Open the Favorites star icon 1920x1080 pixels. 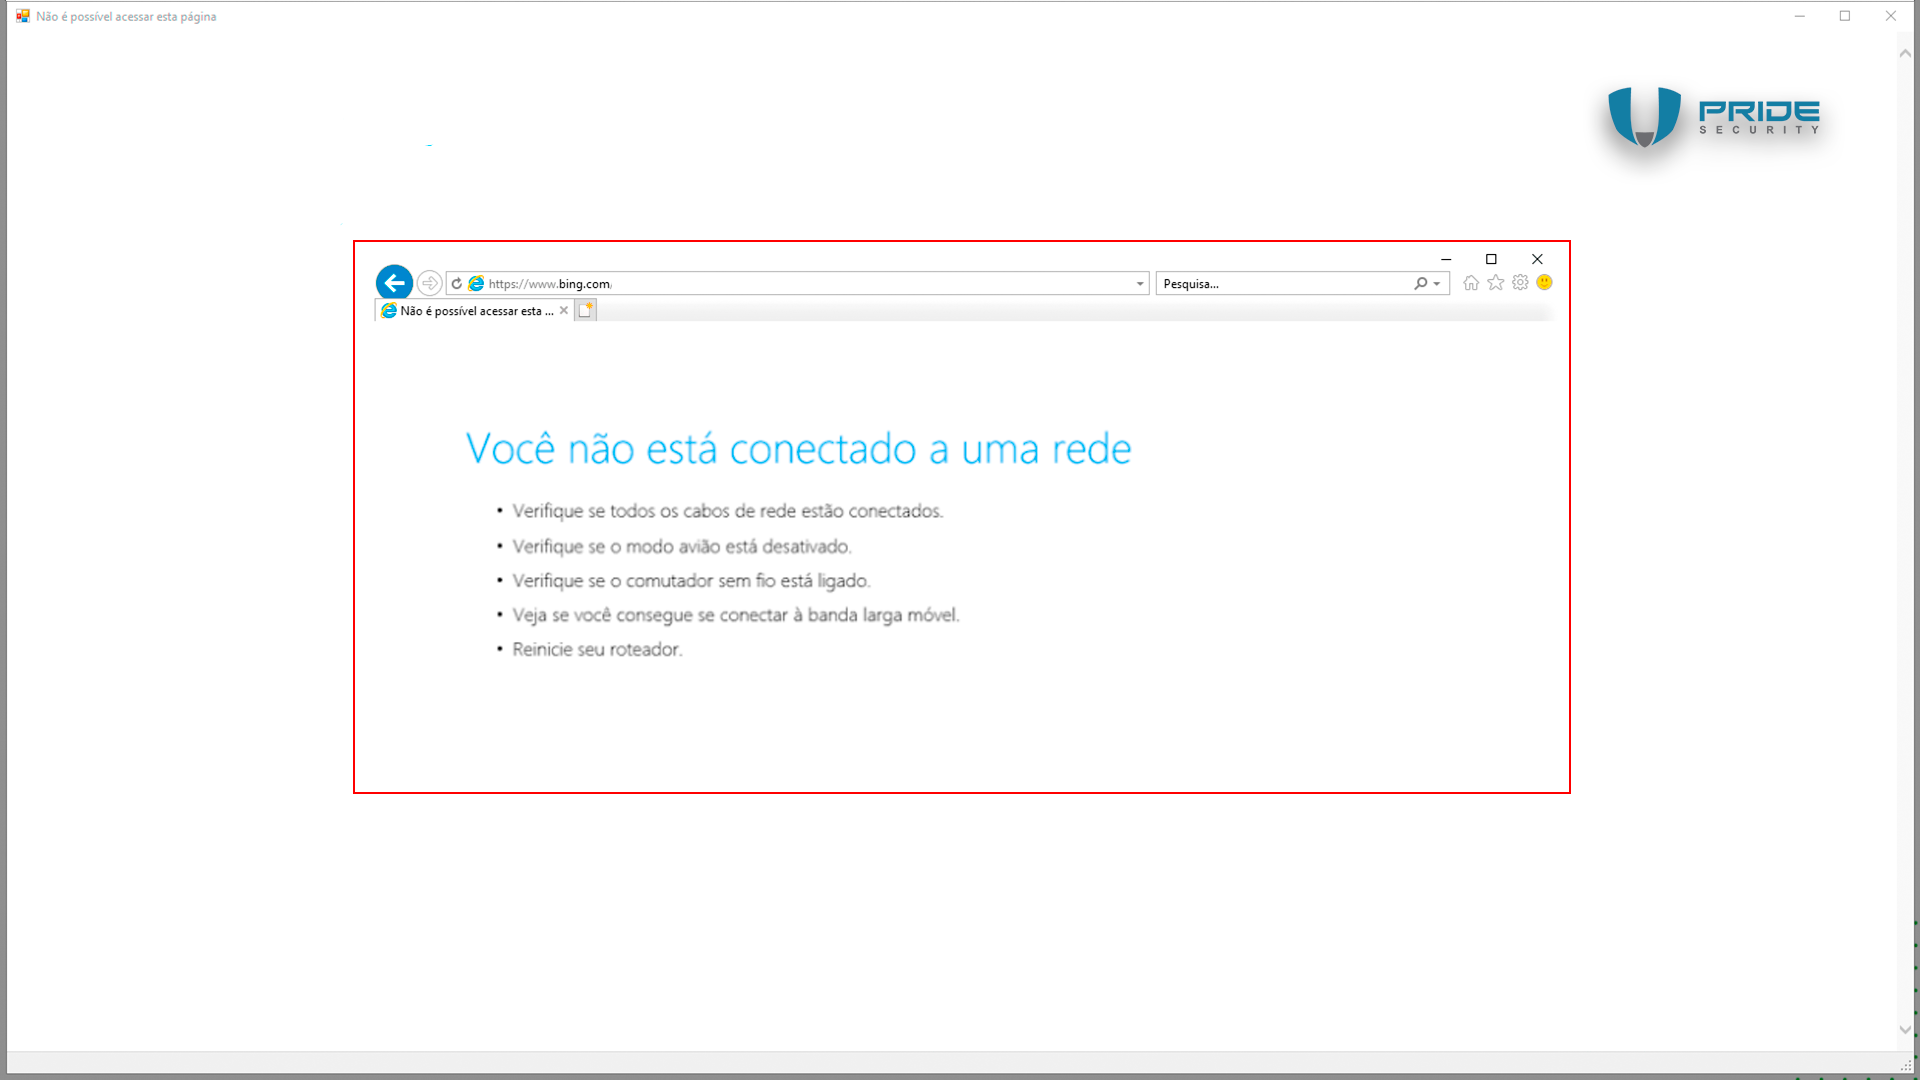coord(1495,283)
